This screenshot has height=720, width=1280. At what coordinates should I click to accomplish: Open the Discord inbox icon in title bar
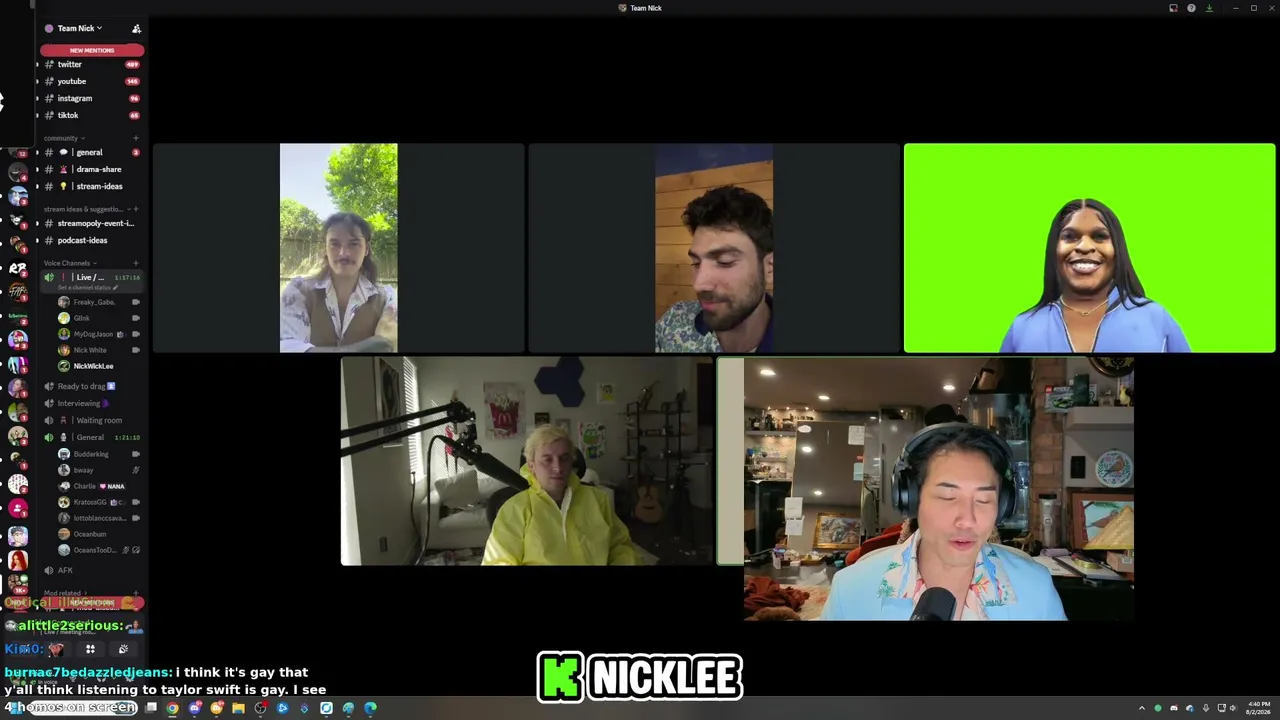click(x=1173, y=8)
